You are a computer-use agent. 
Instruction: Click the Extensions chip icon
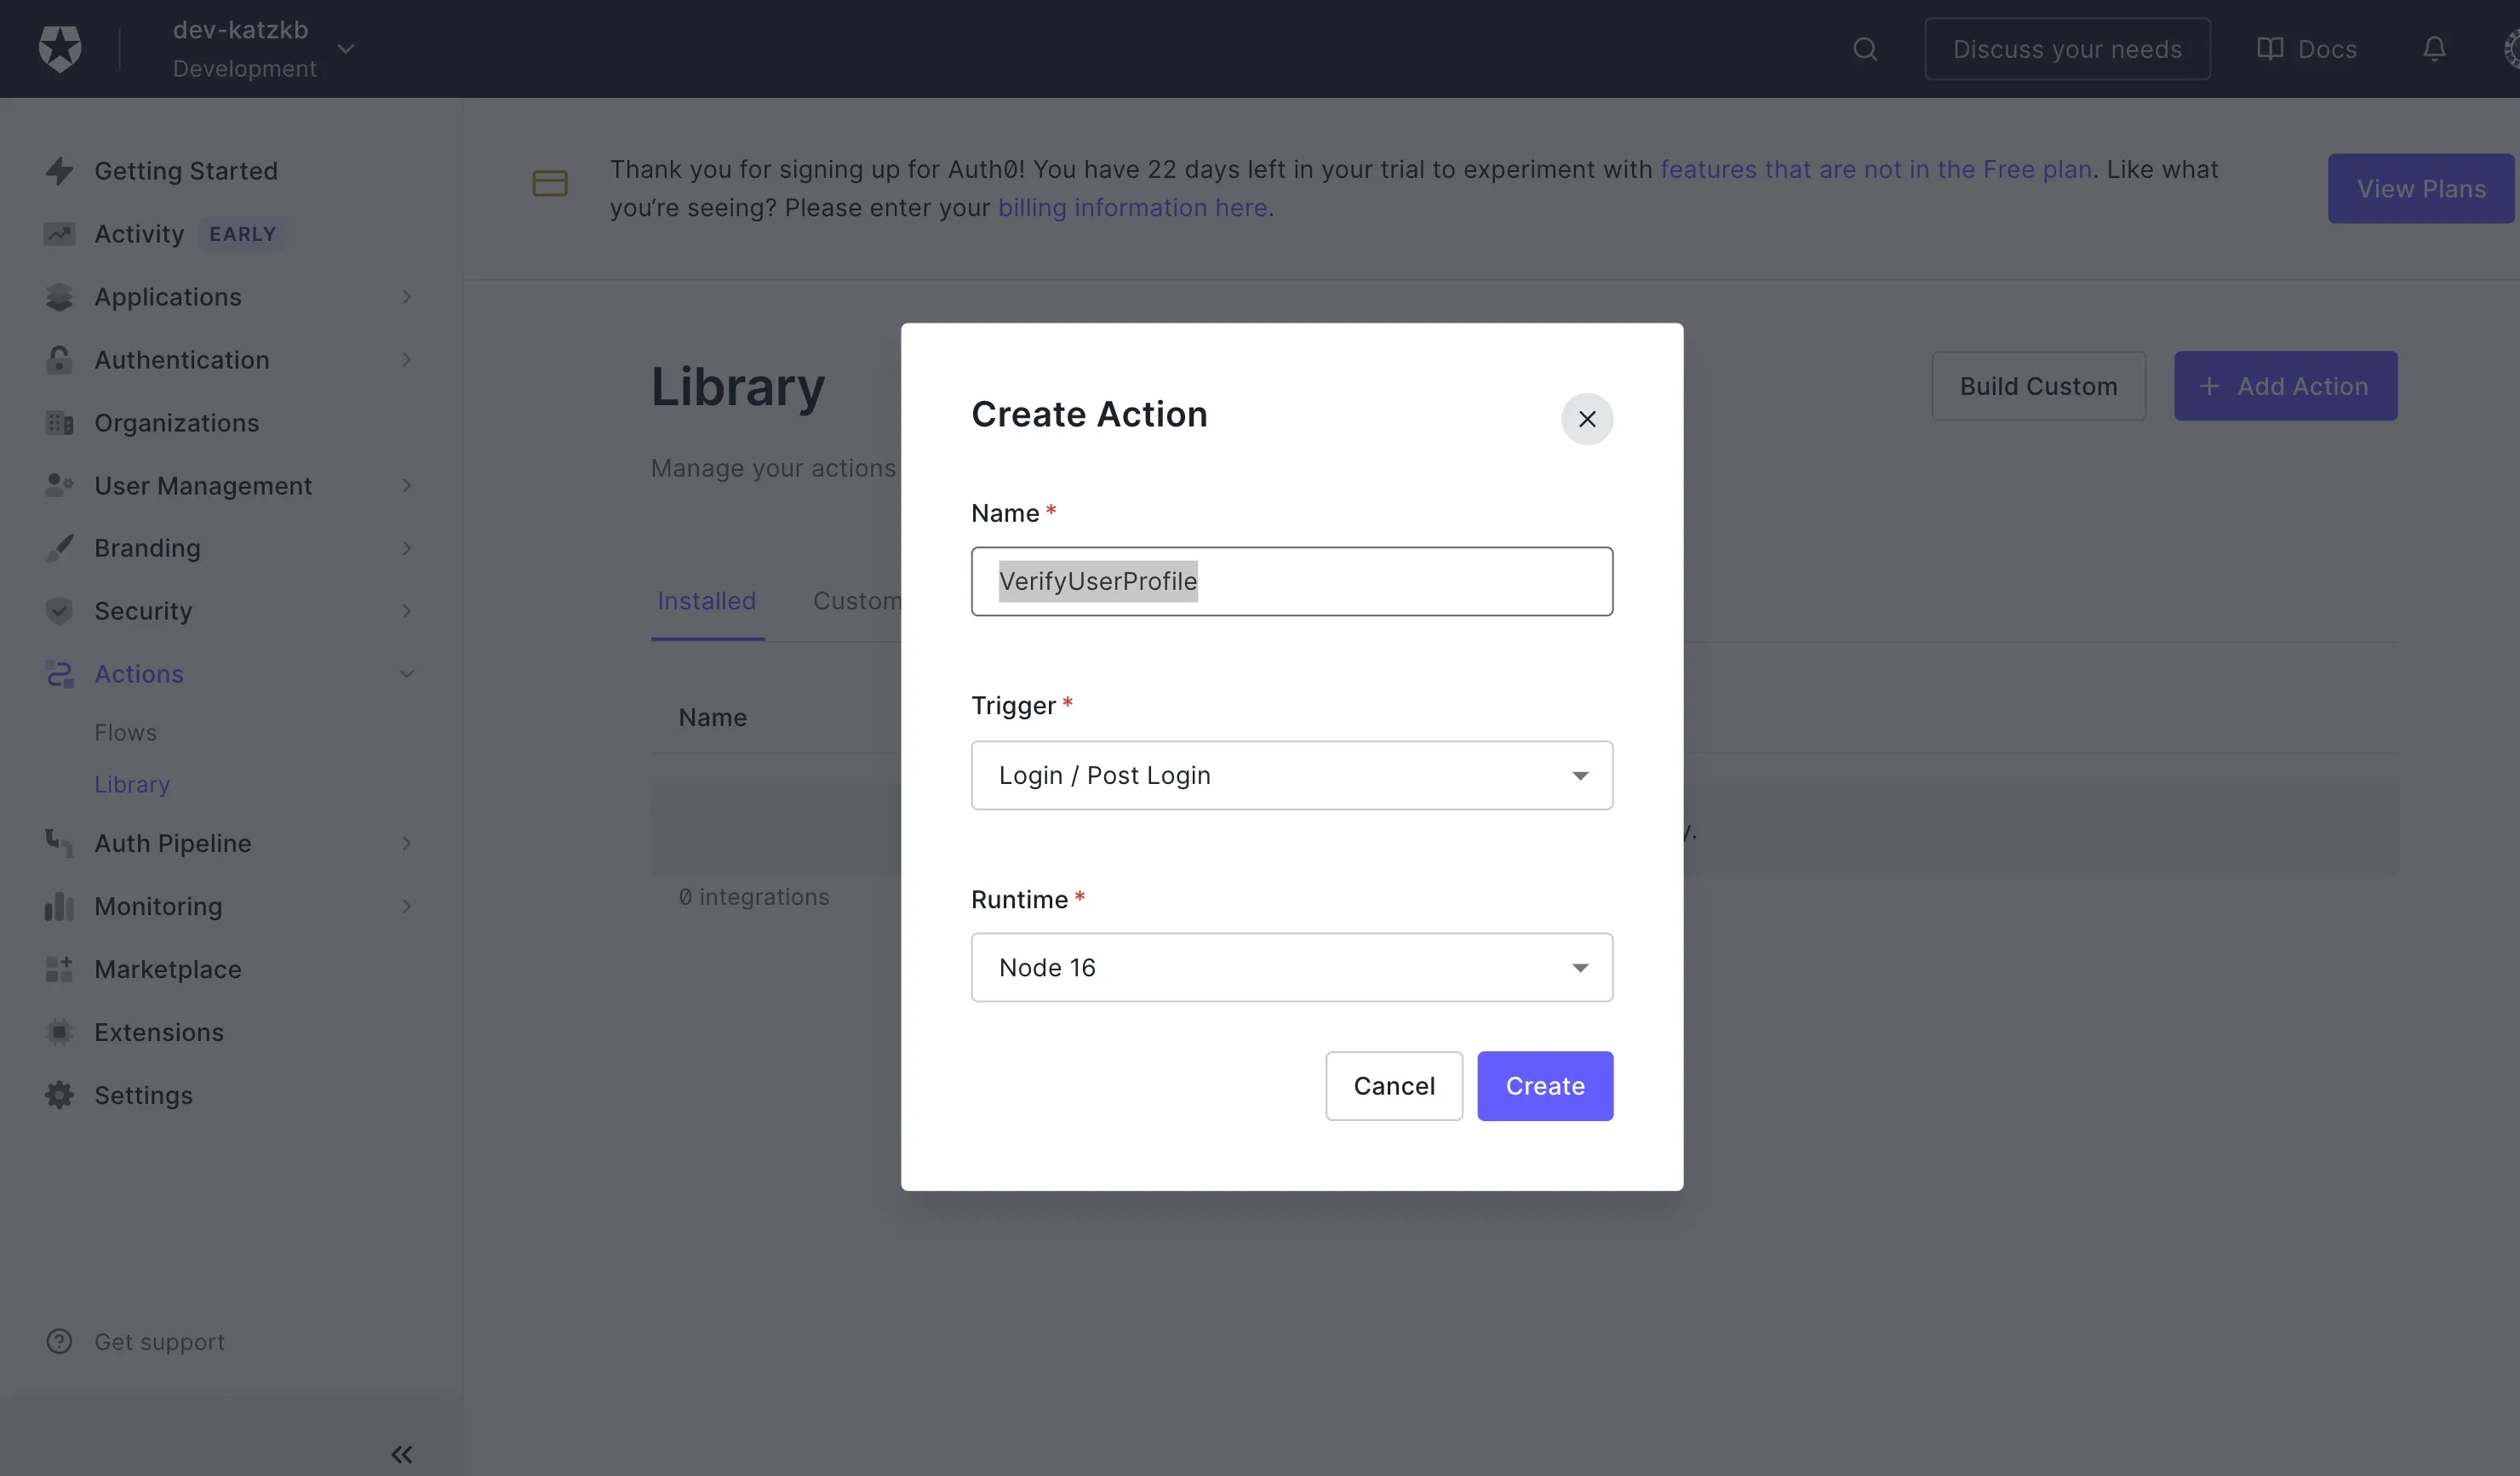59,1032
